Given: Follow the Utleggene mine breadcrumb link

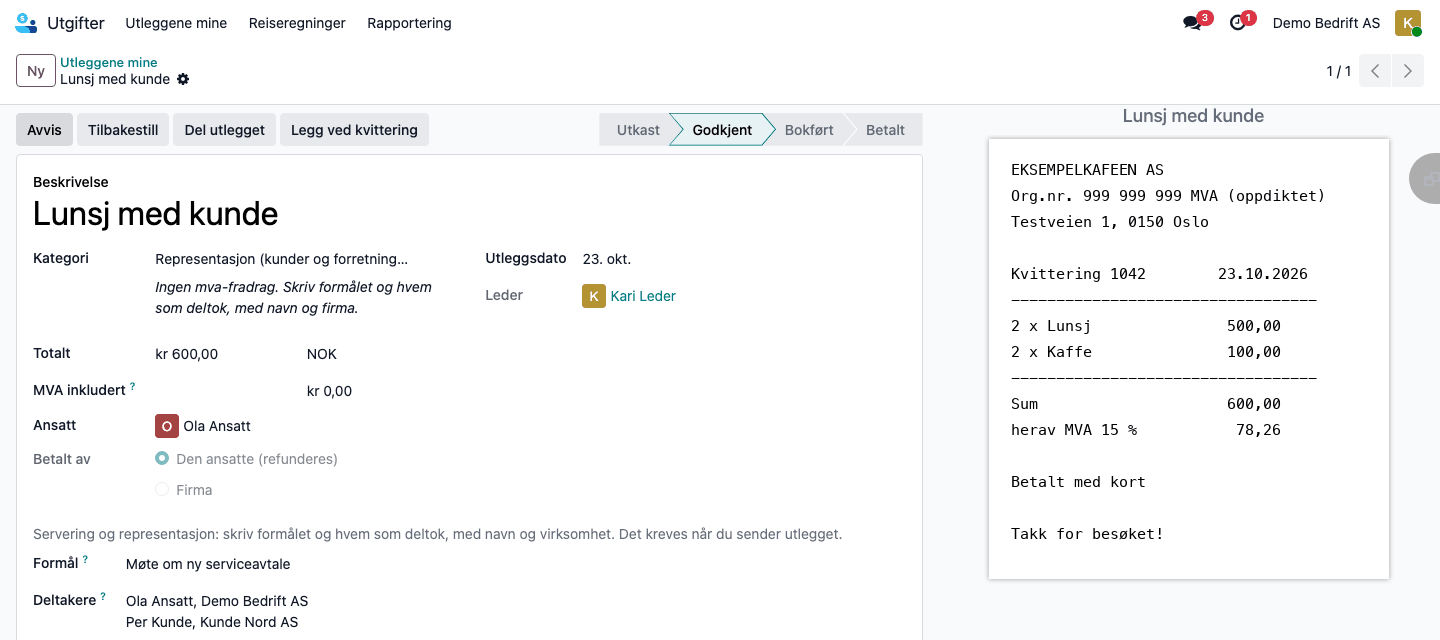Looking at the screenshot, I should [109, 62].
